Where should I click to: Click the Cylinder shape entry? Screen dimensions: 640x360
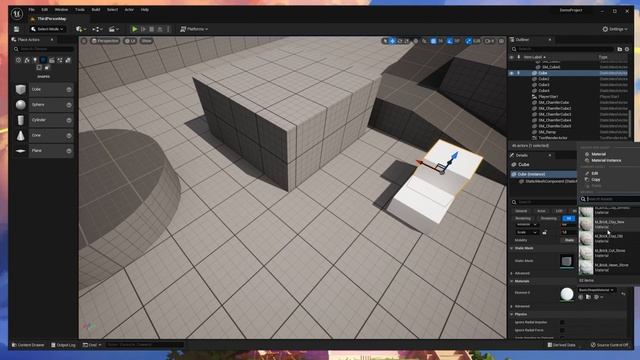click(x=44, y=120)
